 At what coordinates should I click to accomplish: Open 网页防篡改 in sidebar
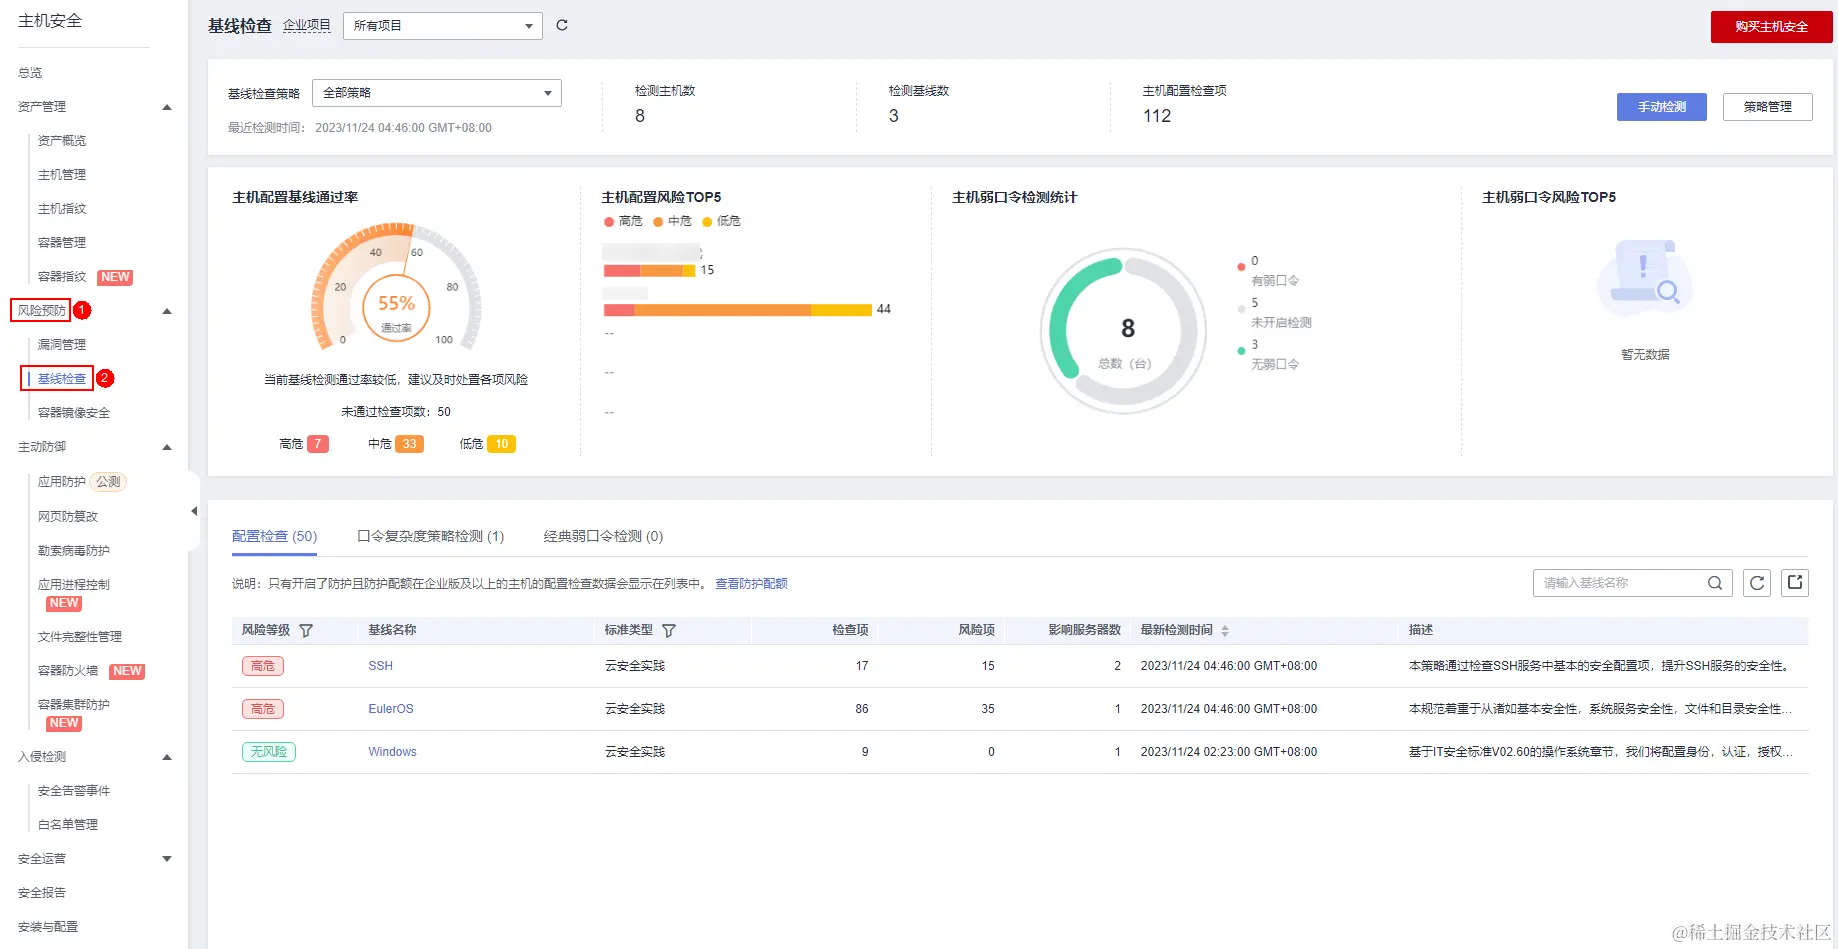pyautogui.click(x=68, y=517)
